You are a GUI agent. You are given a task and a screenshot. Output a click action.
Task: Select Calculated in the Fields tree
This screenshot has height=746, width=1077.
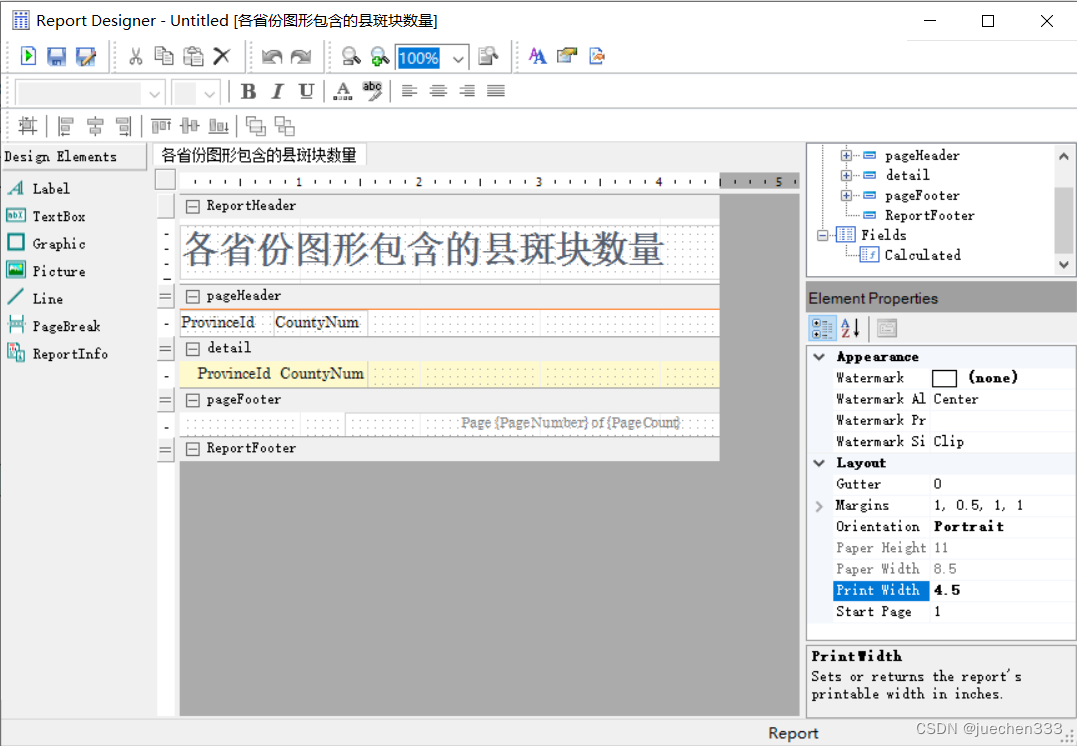pyautogui.click(x=922, y=255)
